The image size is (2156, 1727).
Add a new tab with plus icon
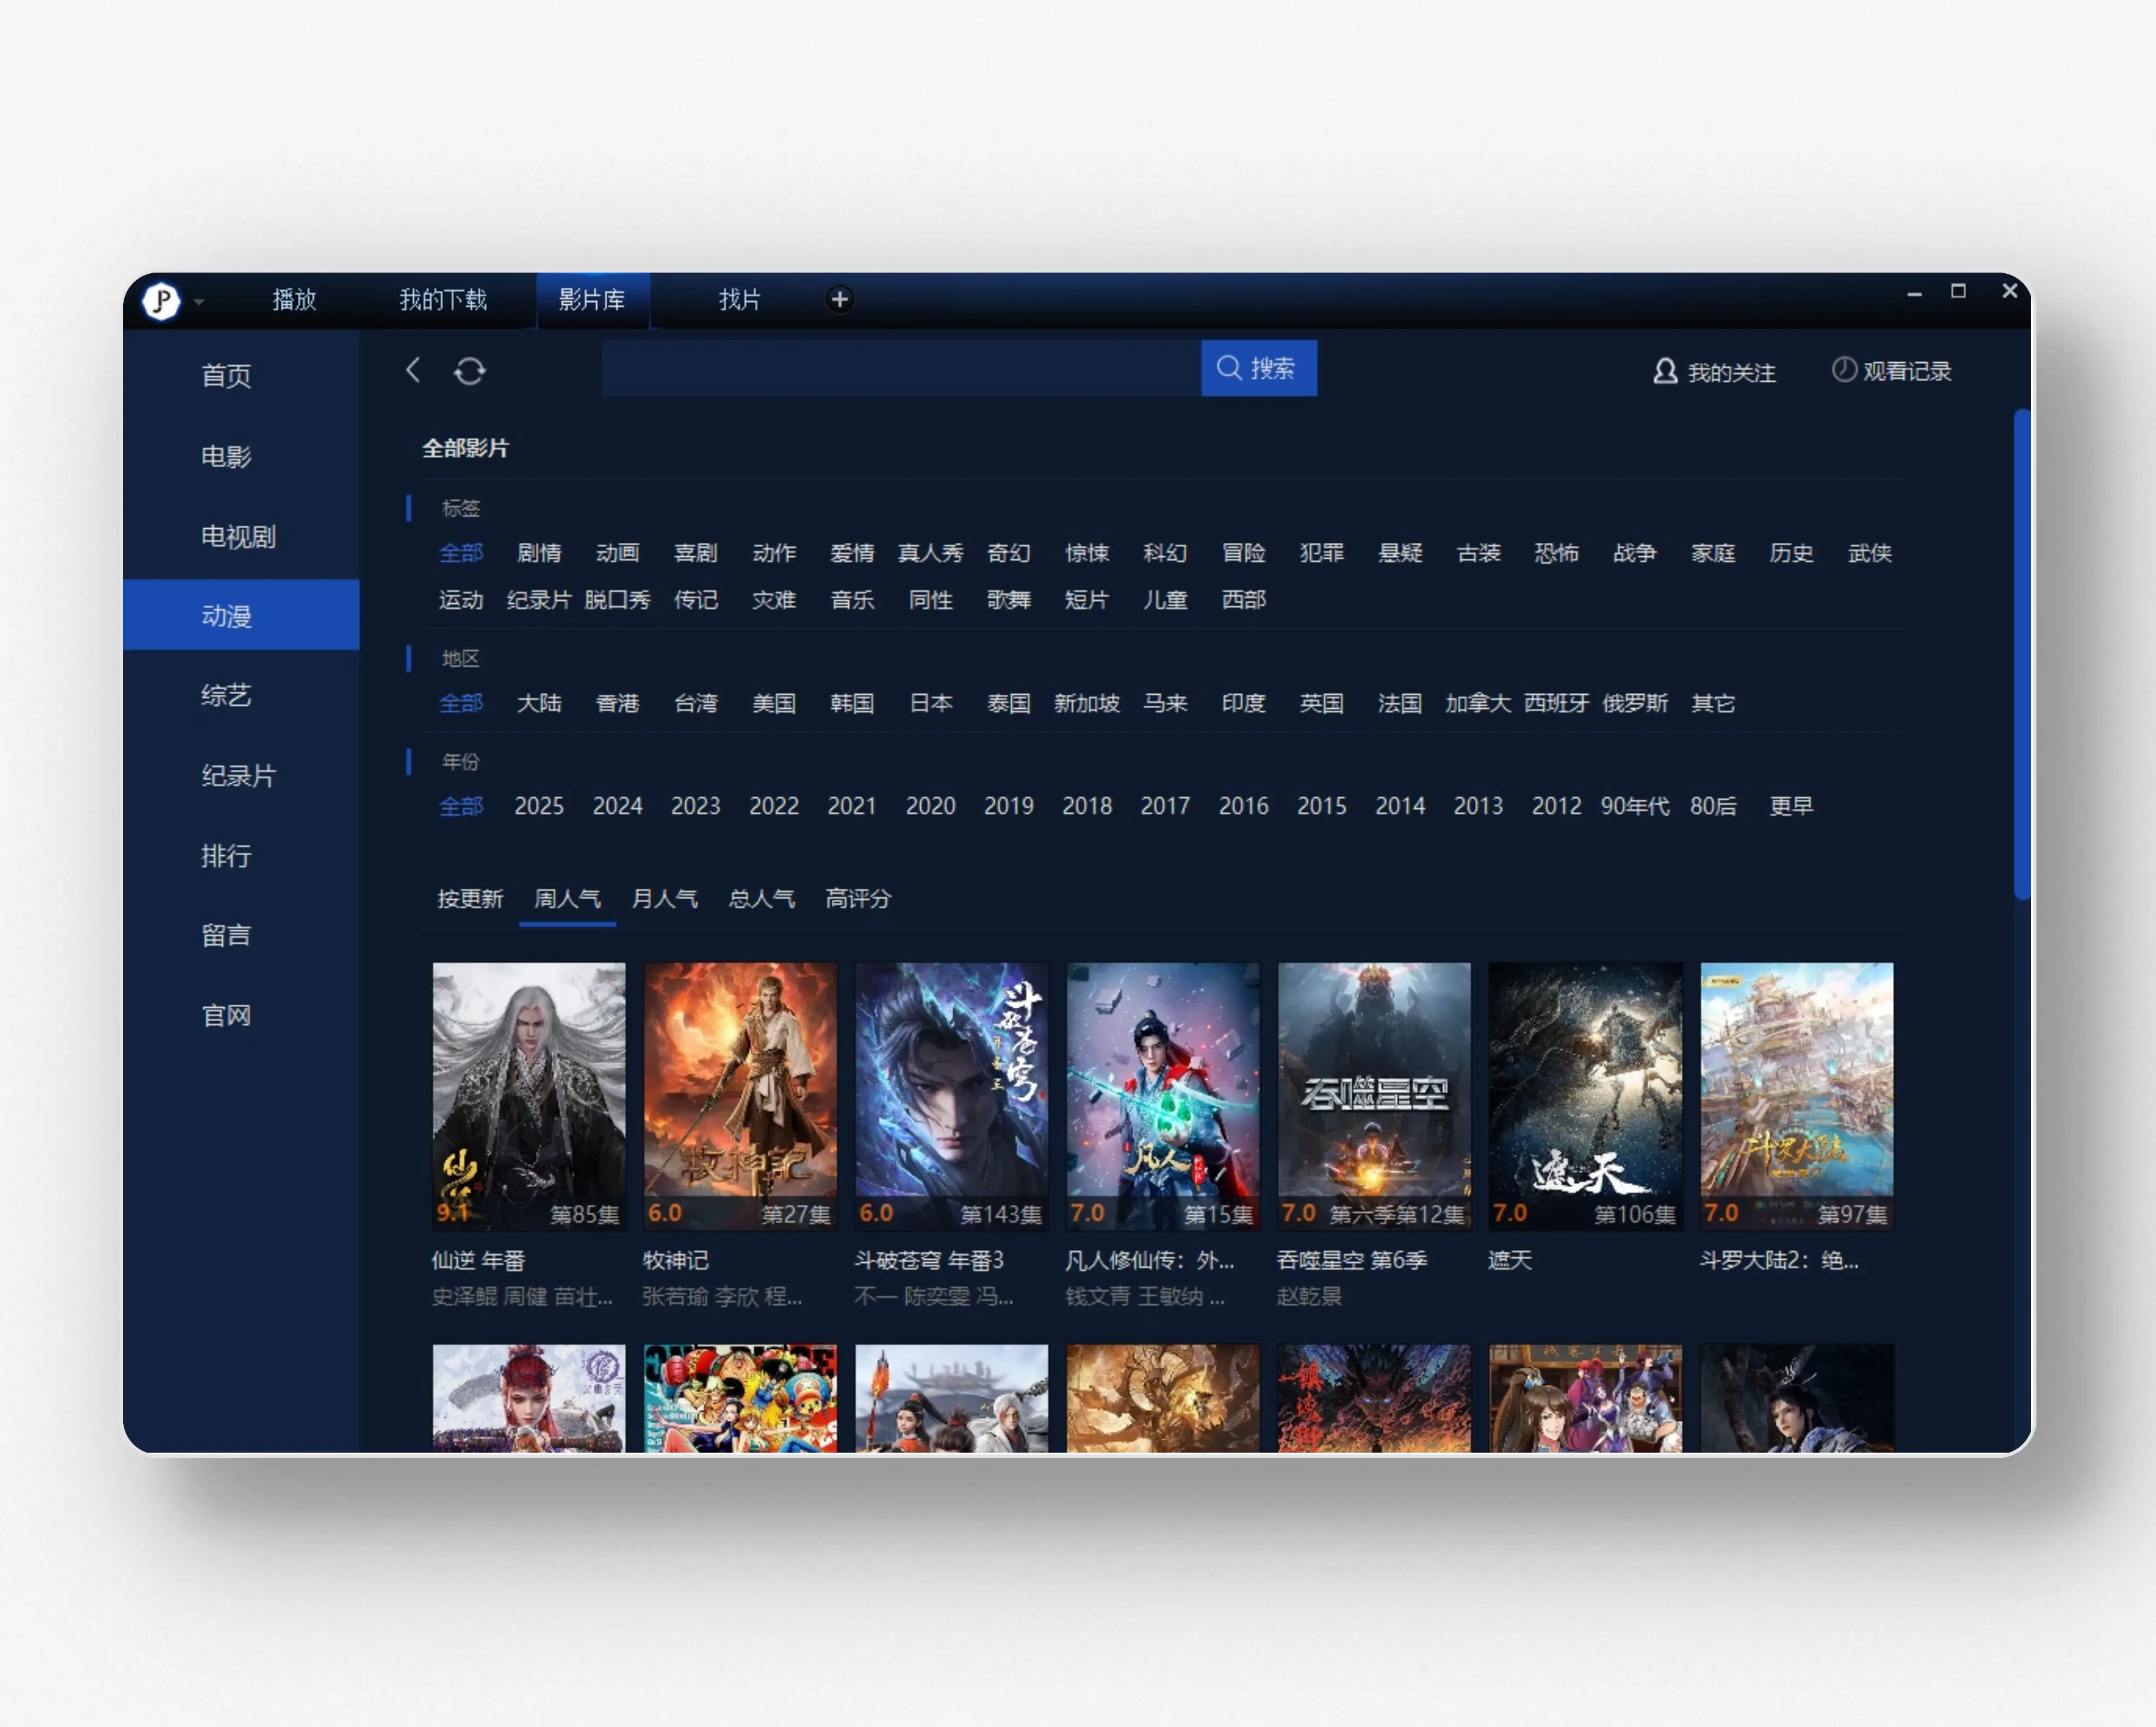click(x=840, y=299)
